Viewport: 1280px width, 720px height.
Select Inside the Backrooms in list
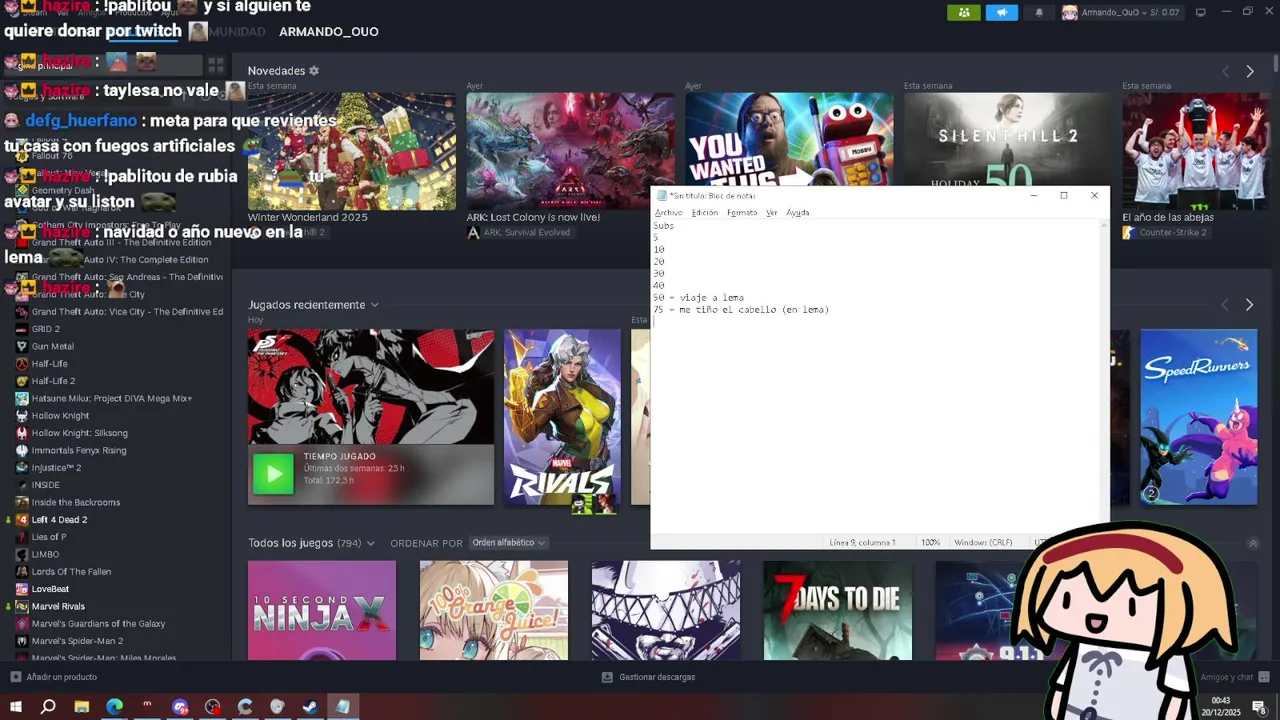click(x=76, y=502)
